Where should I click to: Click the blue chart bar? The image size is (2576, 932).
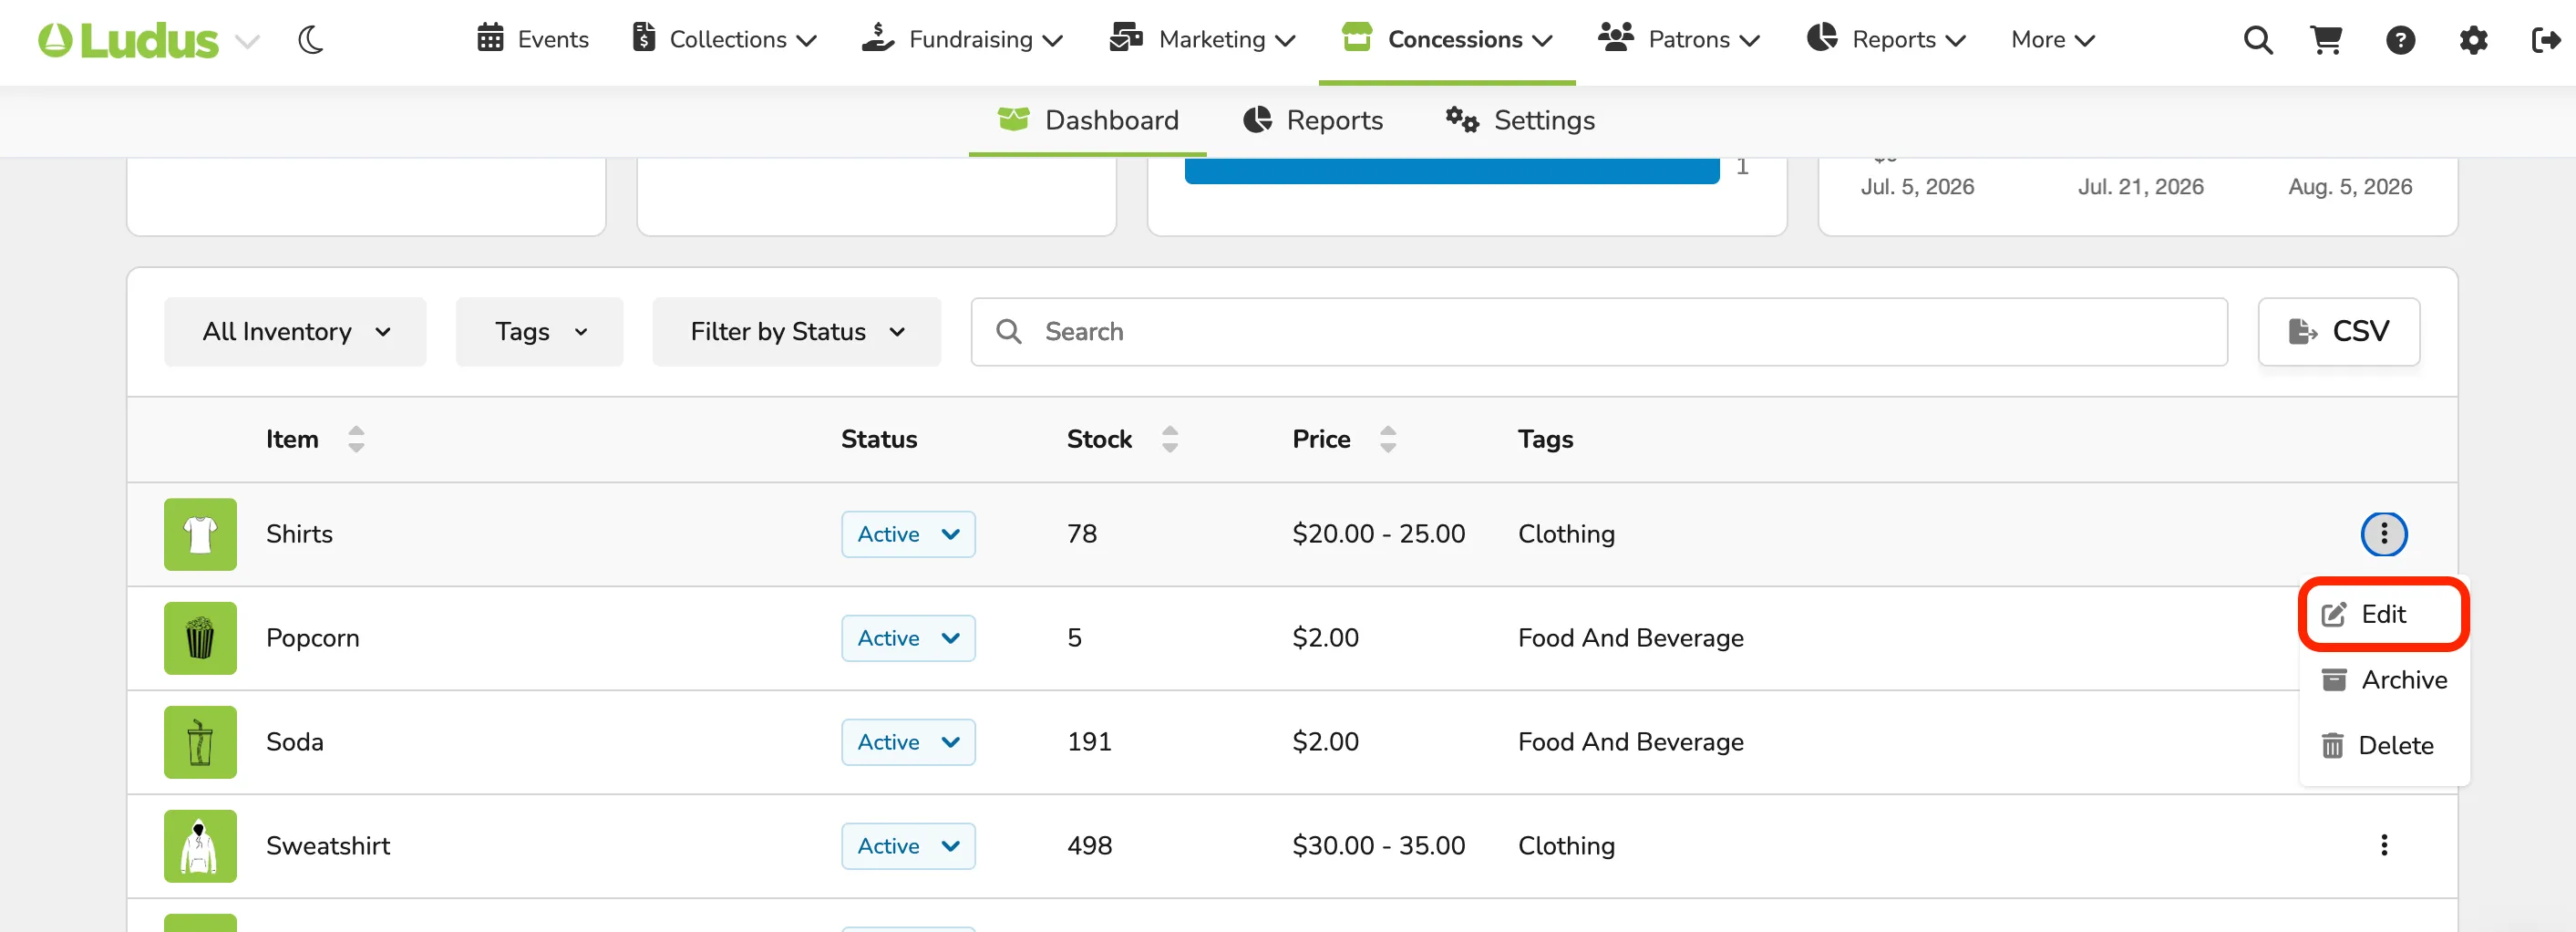pyautogui.click(x=1452, y=170)
